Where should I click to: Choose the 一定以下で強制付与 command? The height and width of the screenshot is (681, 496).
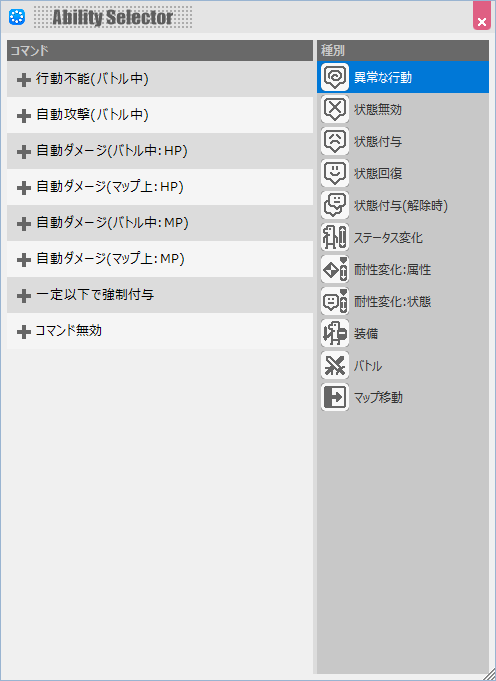[160, 295]
